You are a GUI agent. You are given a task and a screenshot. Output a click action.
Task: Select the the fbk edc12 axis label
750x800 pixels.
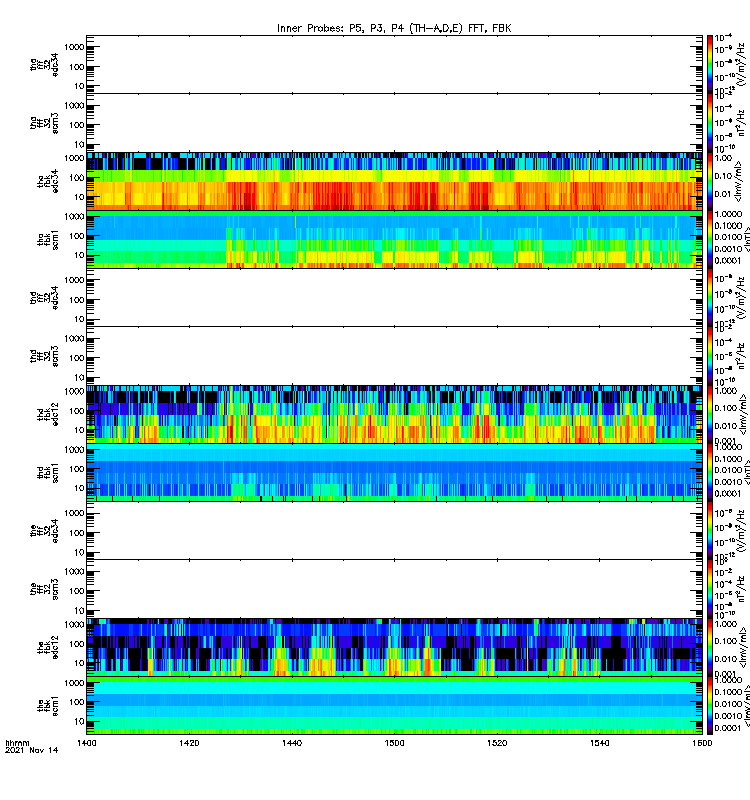(x=48, y=647)
